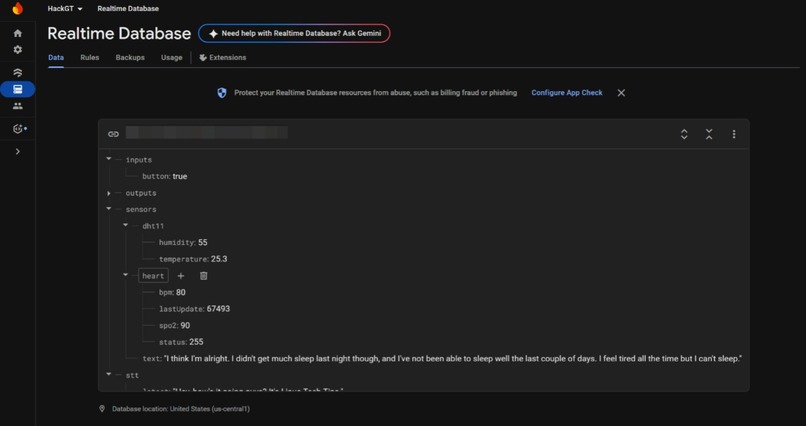
Task: Select the outputs key
Action: click(x=141, y=193)
